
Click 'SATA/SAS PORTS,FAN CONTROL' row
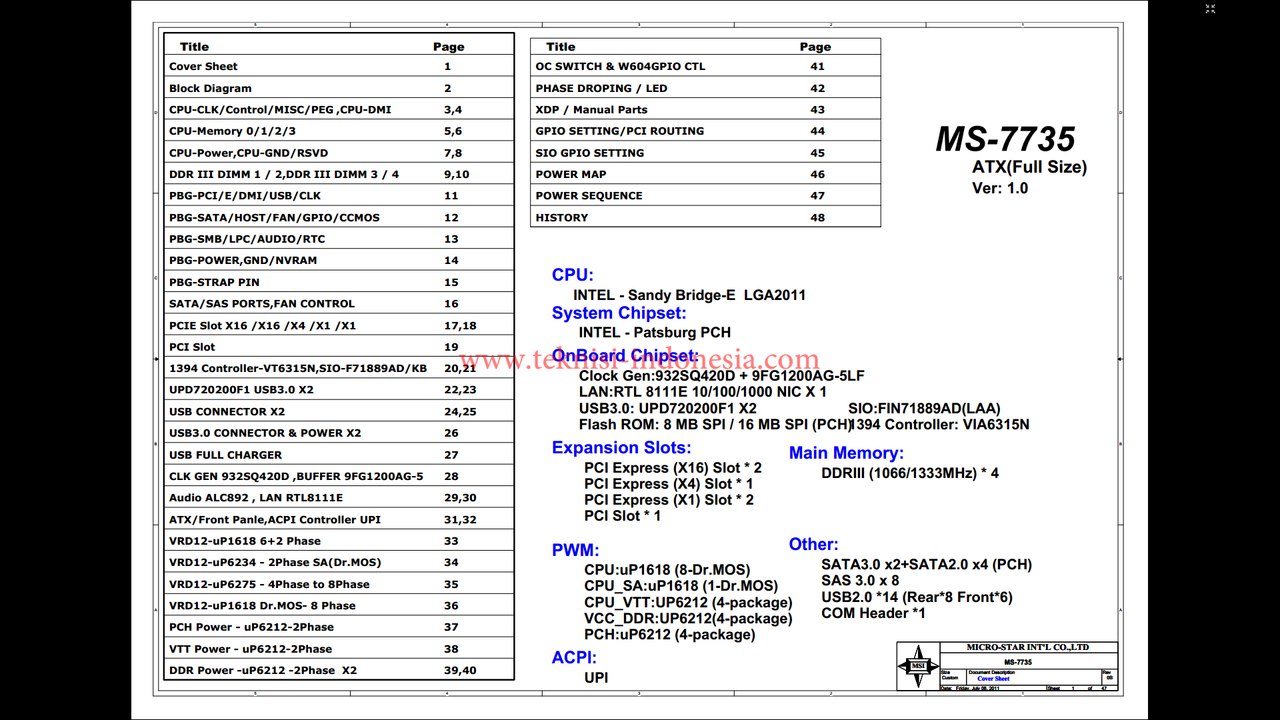tap(339, 303)
